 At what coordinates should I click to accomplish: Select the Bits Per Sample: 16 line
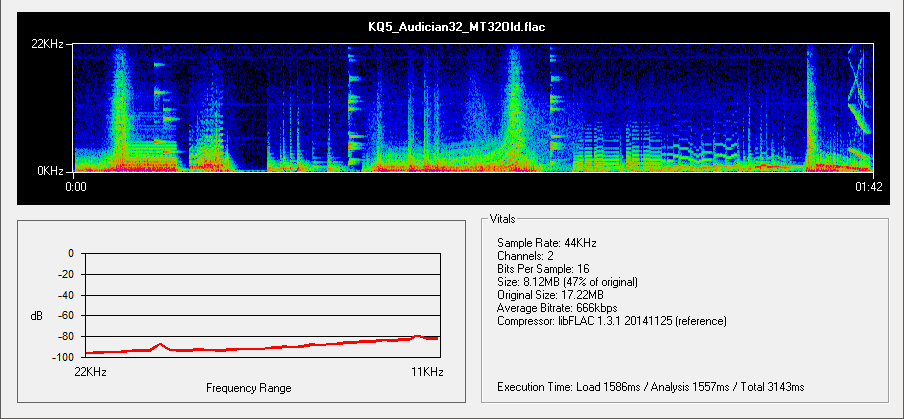[x=548, y=269]
